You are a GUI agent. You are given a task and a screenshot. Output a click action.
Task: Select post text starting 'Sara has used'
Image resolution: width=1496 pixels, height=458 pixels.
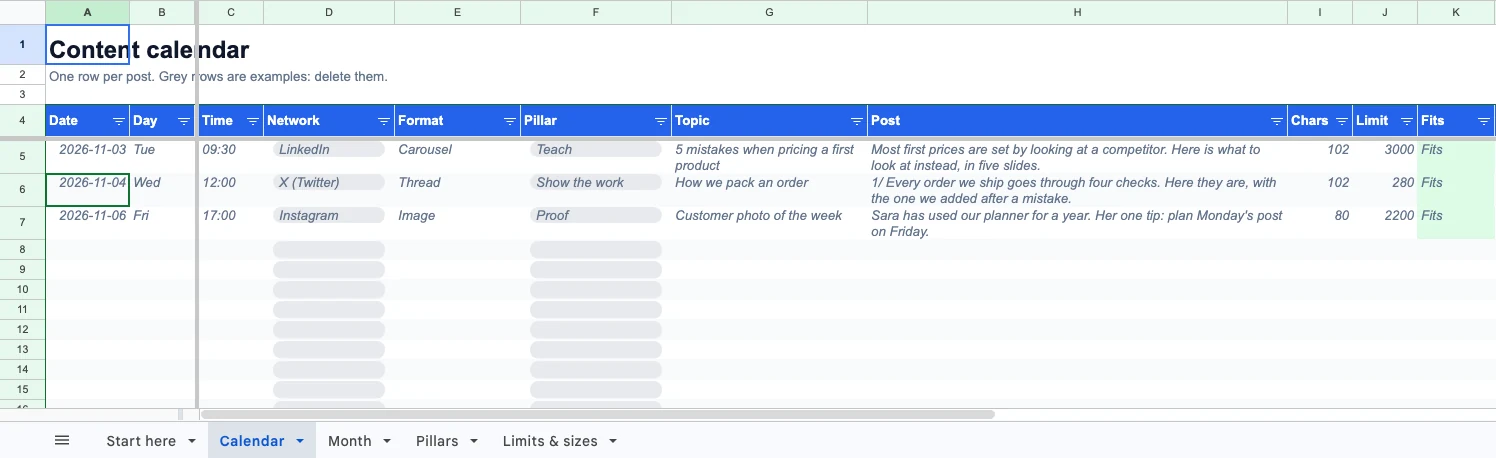coord(1077,222)
